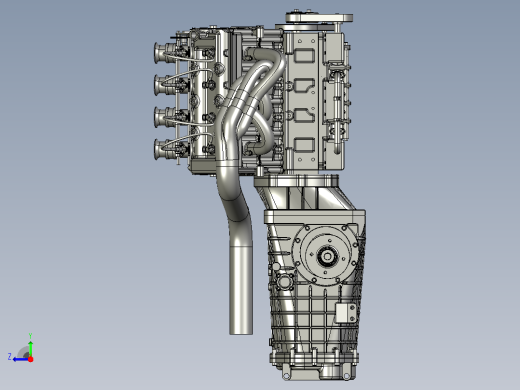Click the blue Z axis arrow of the triad
The image size is (520, 390).
tap(20, 359)
